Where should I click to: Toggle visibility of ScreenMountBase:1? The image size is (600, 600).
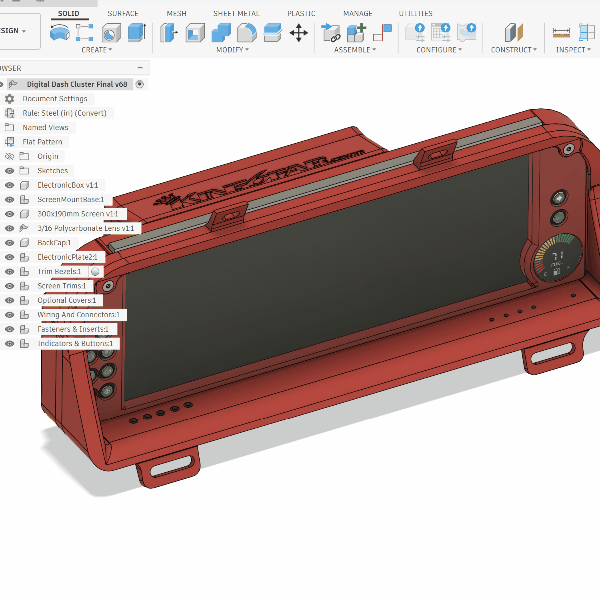[x=10, y=200]
